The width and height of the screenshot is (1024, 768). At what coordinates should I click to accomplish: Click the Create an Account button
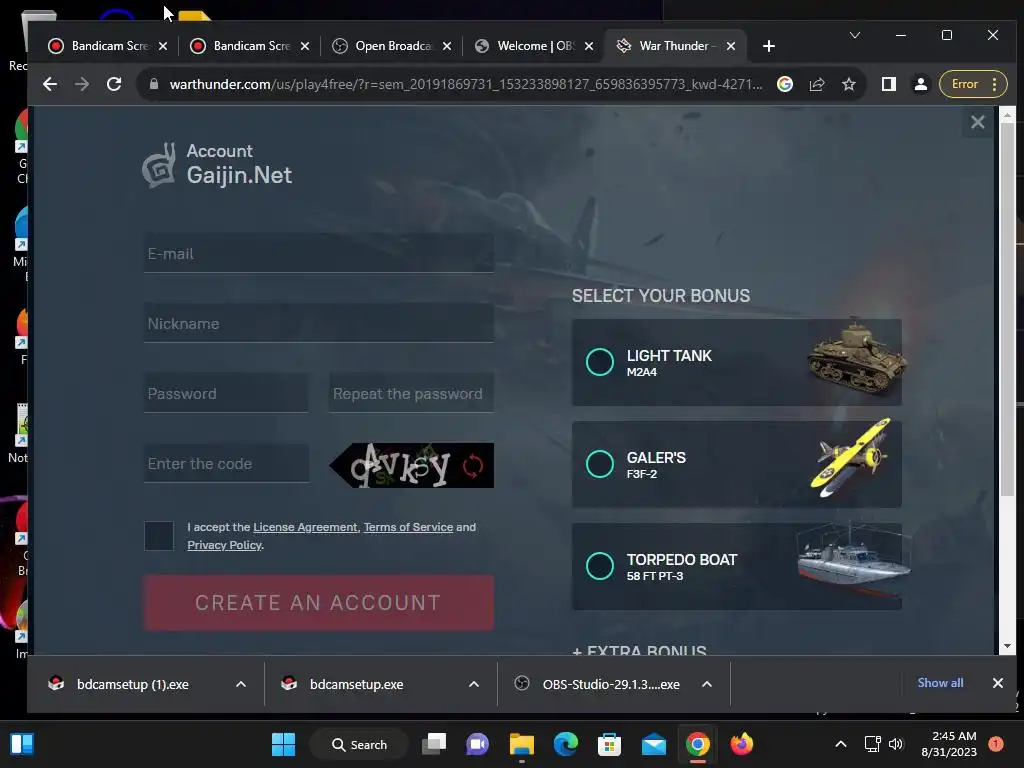pos(319,602)
